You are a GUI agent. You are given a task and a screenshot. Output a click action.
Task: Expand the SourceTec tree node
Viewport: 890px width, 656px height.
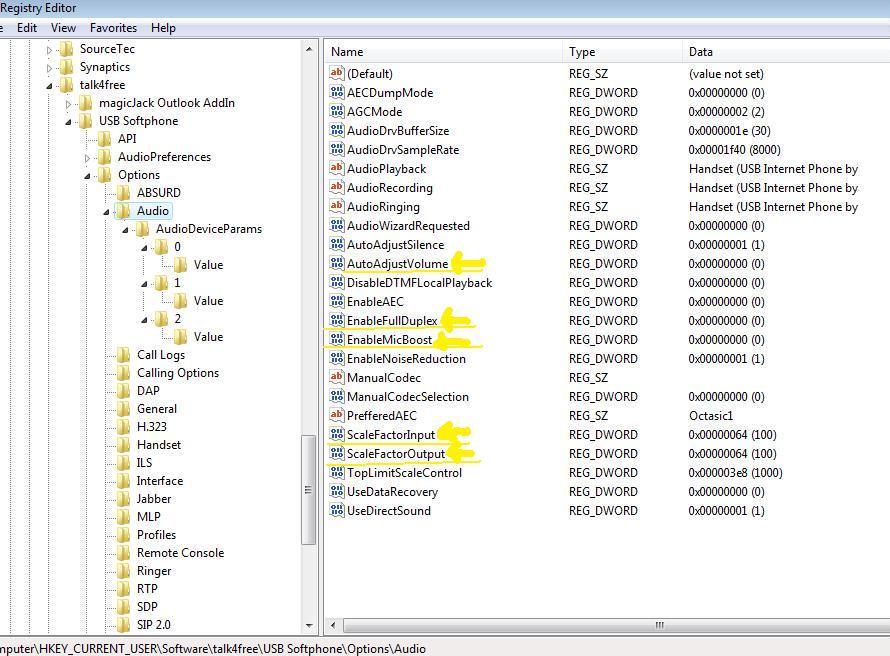pos(49,50)
